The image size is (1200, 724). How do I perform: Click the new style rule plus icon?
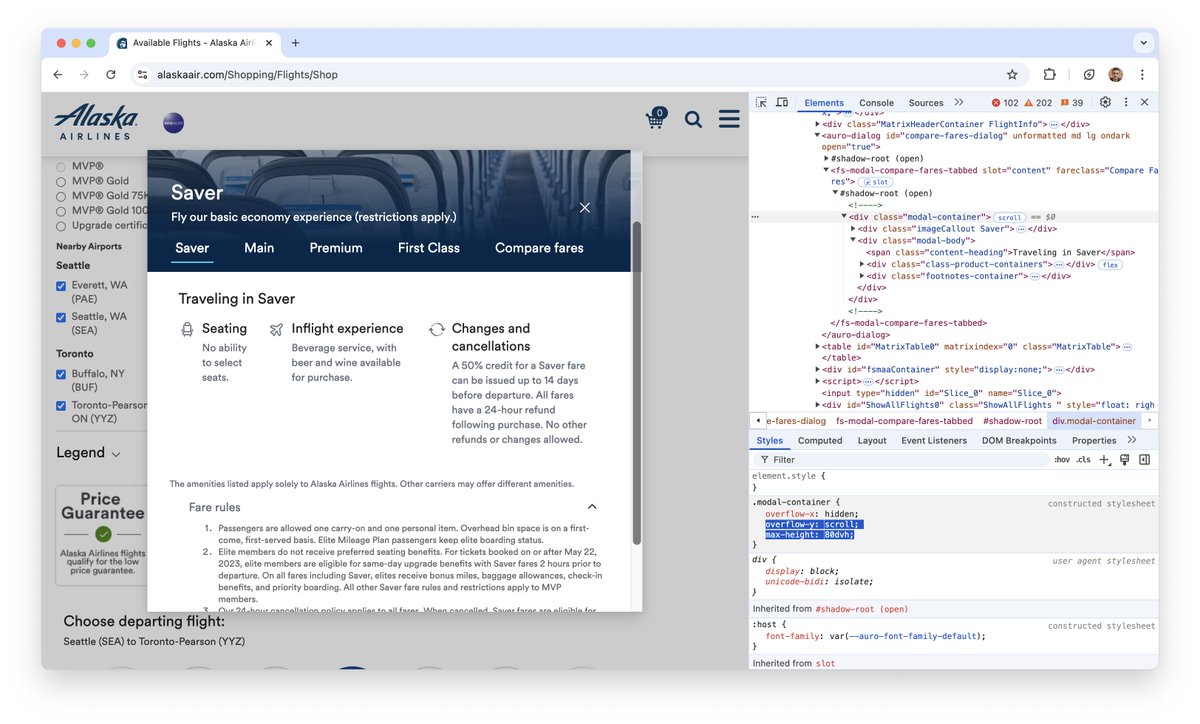pos(1104,460)
